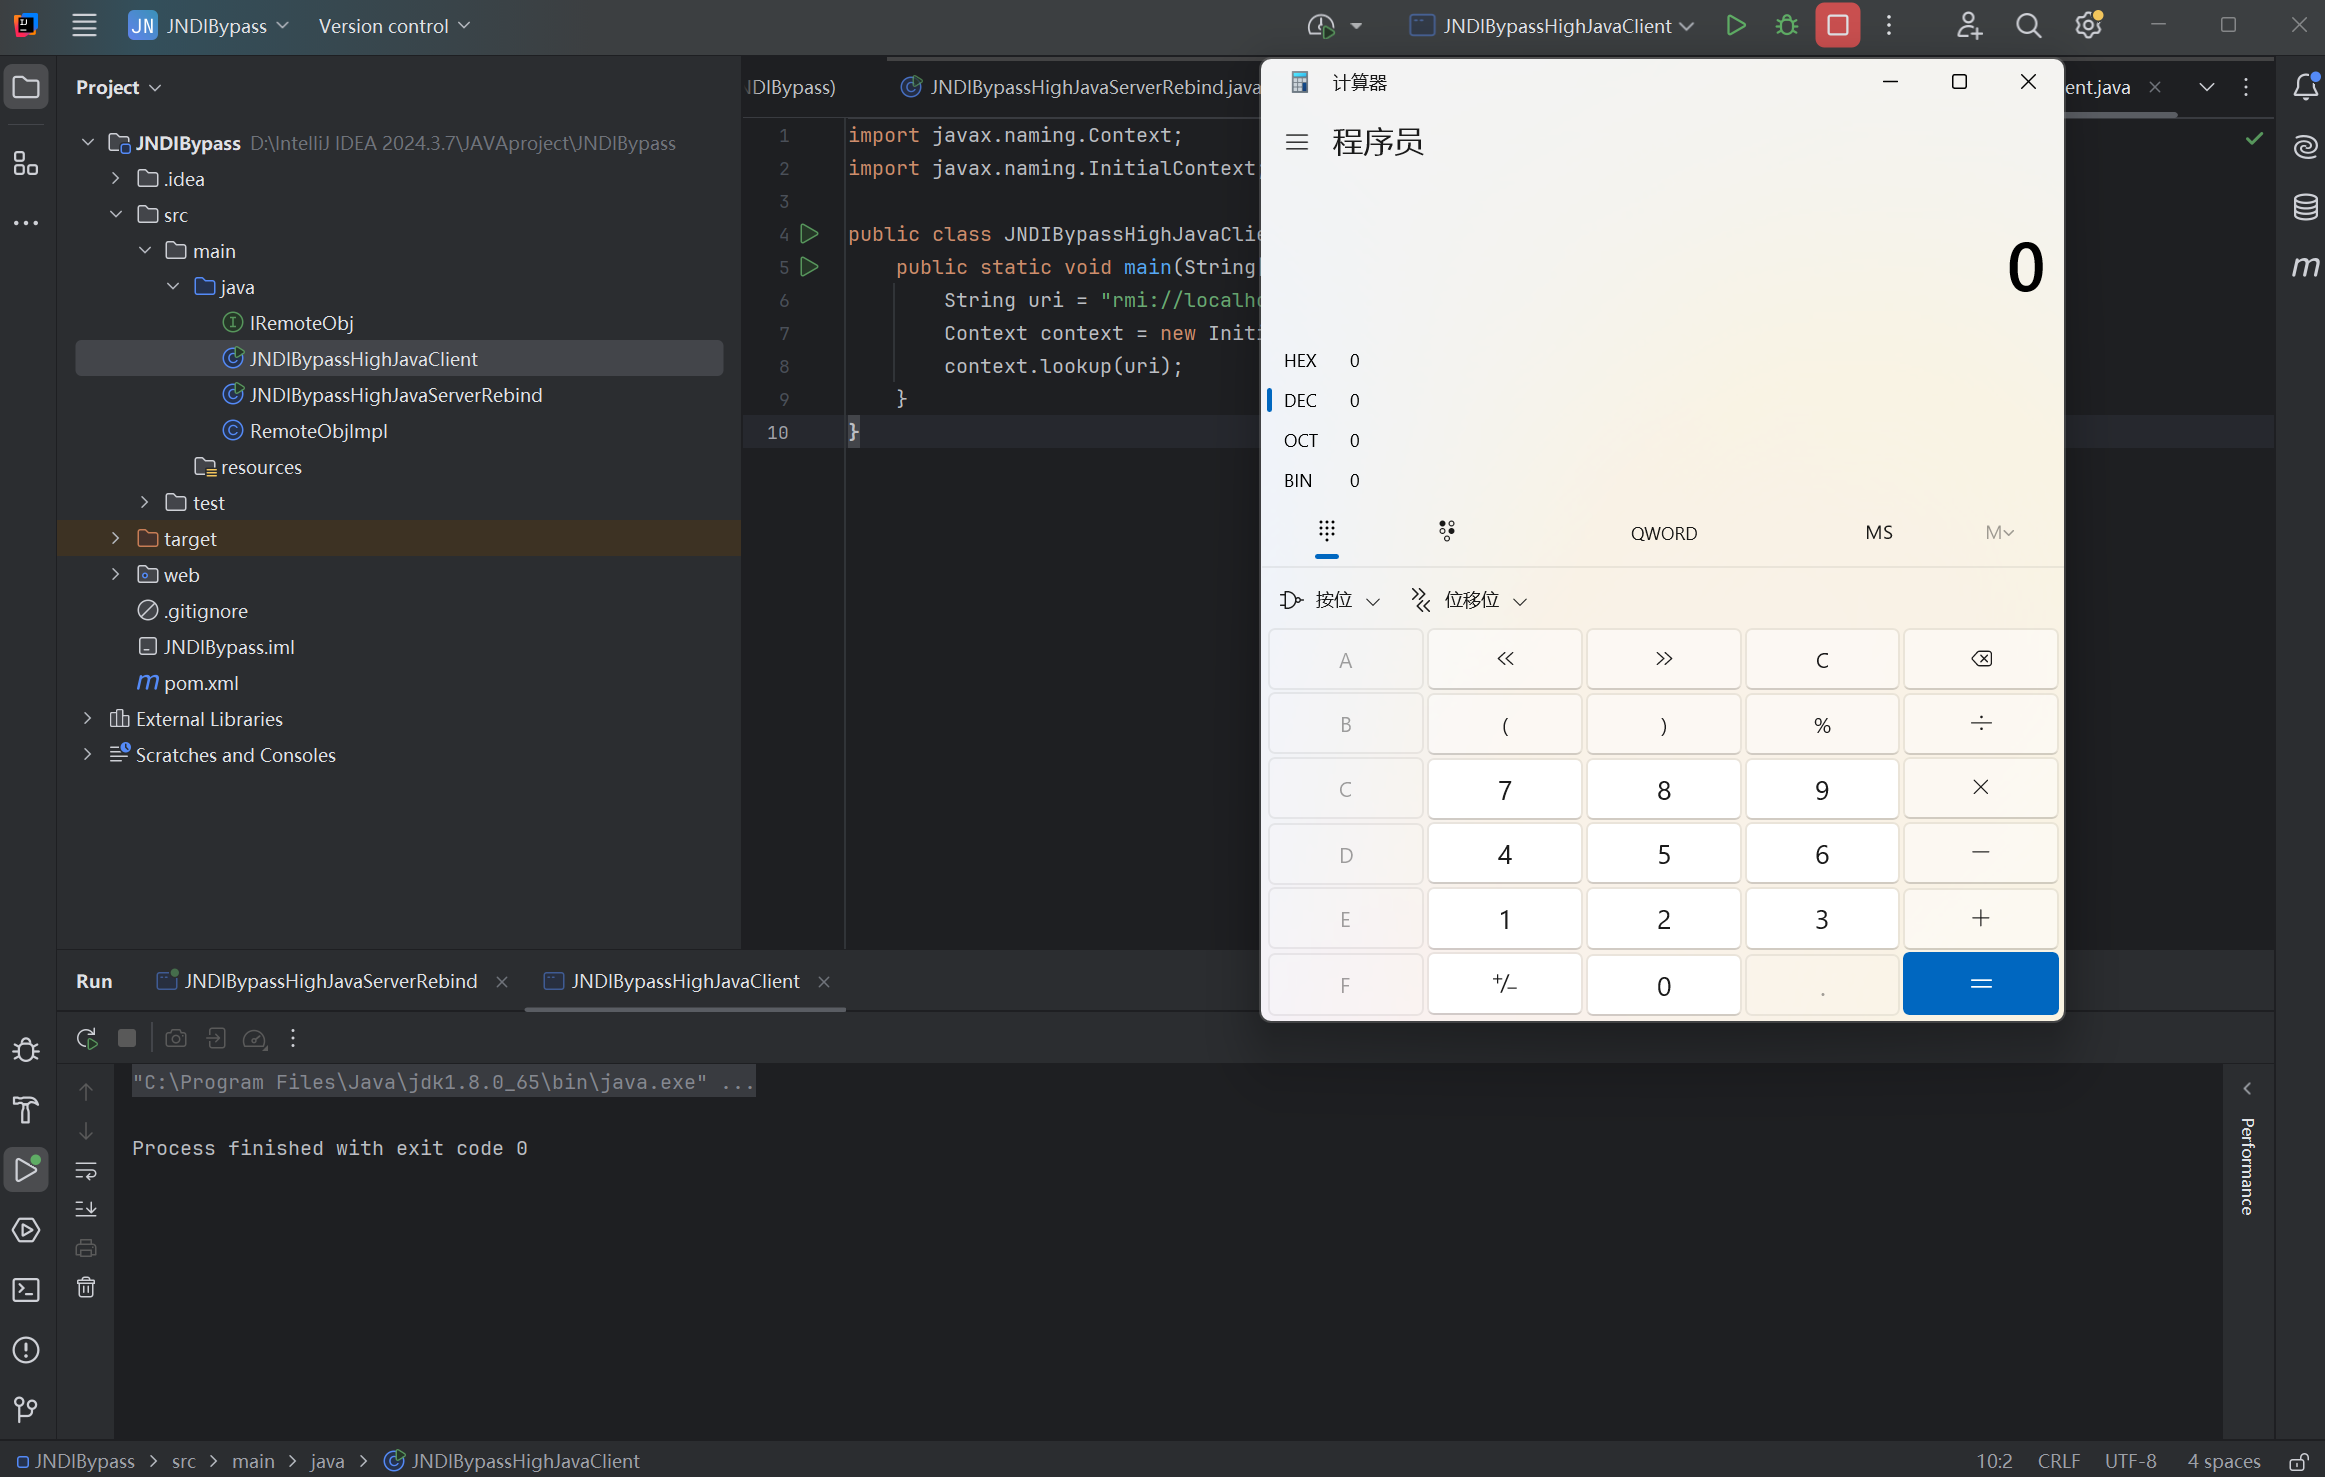Close the JNDIBypassHighJavaClient Run tab
The height and width of the screenshot is (1477, 2325).
(x=824, y=982)
